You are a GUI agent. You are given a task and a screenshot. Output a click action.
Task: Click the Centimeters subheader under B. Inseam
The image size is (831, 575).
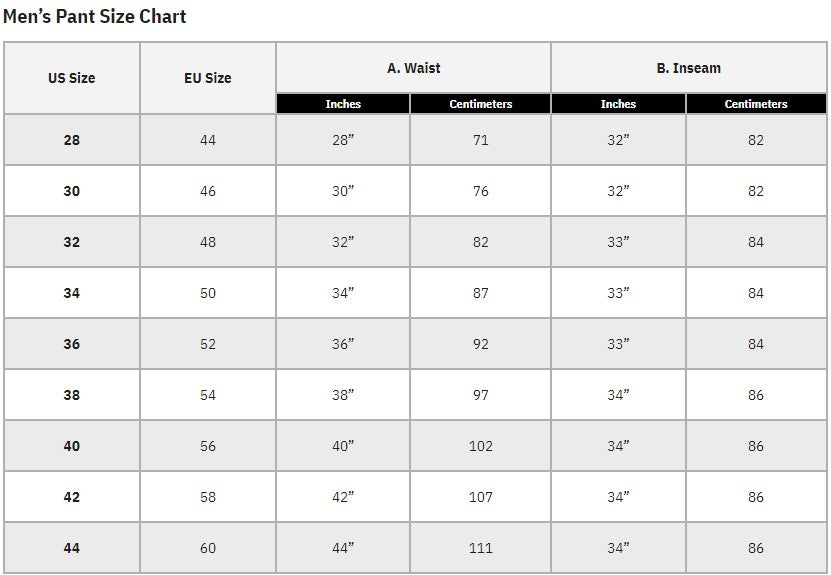(x=756, y=104)
